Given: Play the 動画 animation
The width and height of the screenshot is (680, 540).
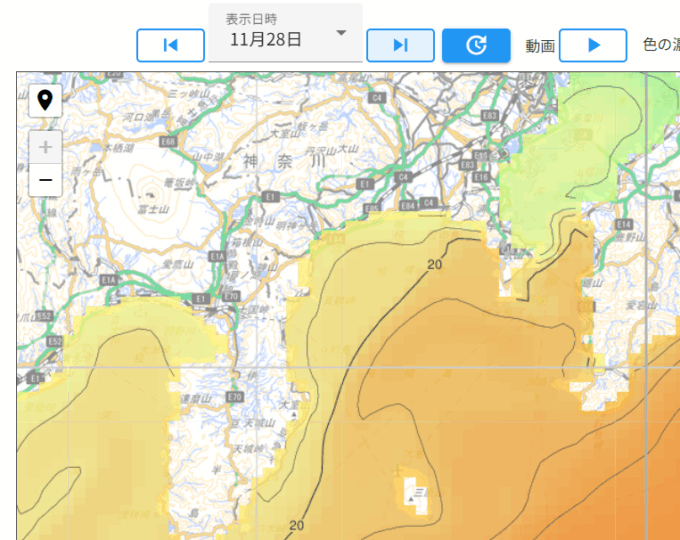Looking at the screenshot, I should 592,45.
